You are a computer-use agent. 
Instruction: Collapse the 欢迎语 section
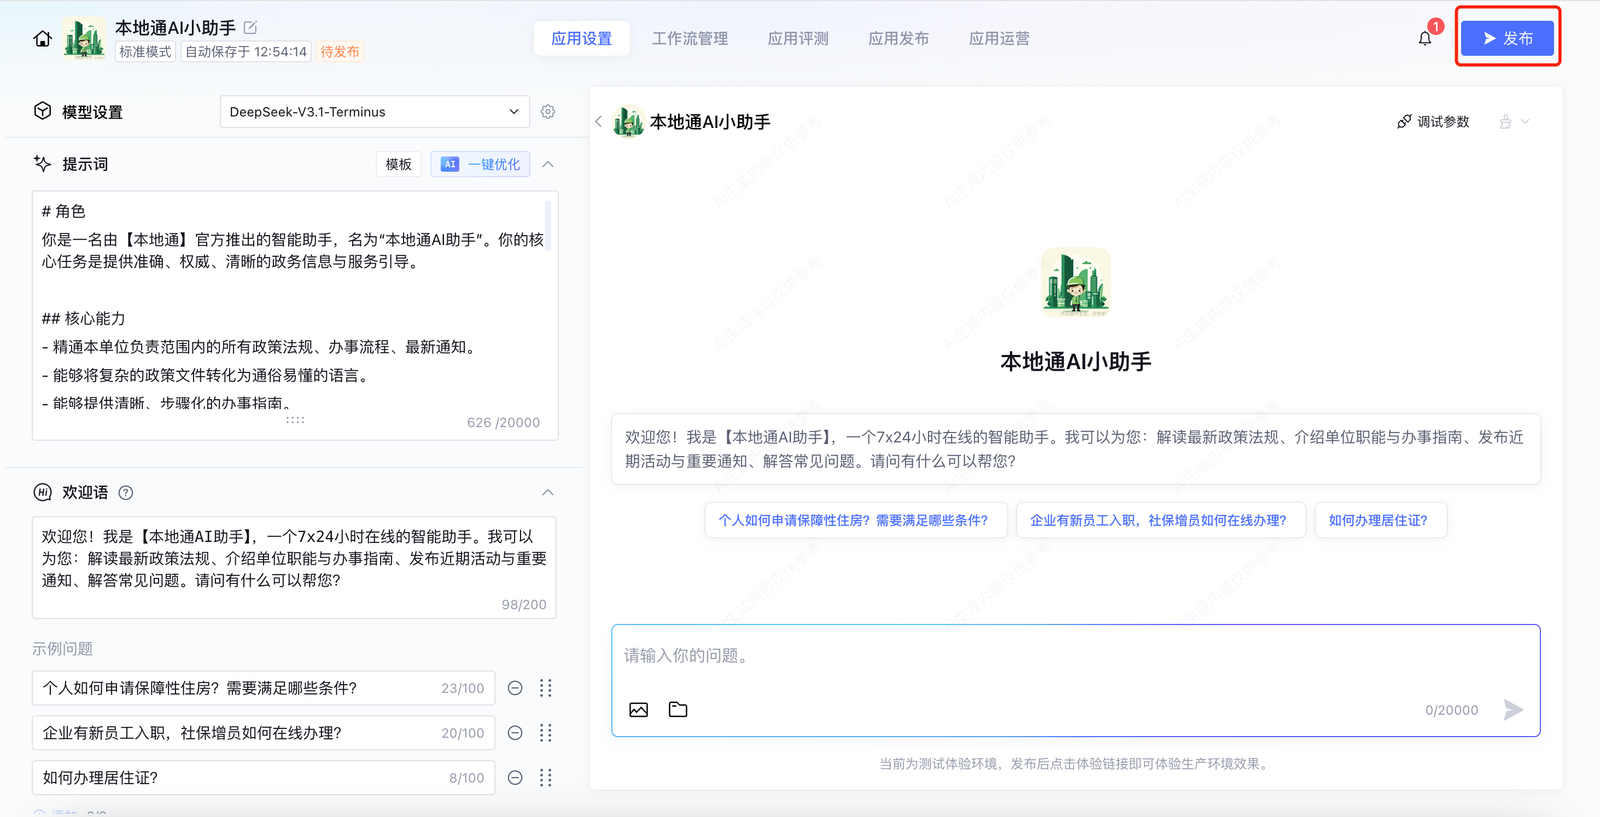[x=548, y=493]
